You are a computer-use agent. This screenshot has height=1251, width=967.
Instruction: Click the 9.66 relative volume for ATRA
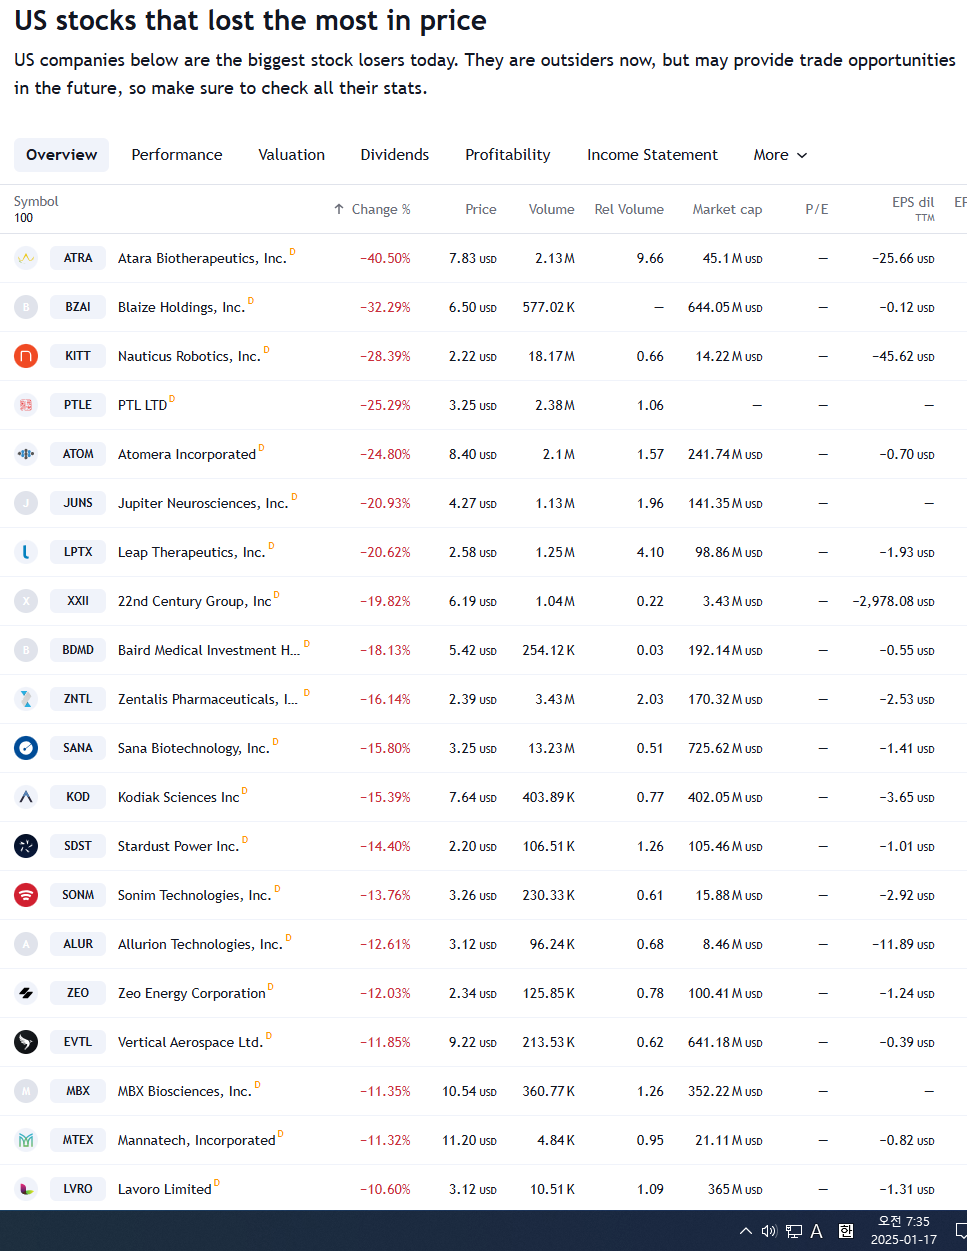(650, 258)
